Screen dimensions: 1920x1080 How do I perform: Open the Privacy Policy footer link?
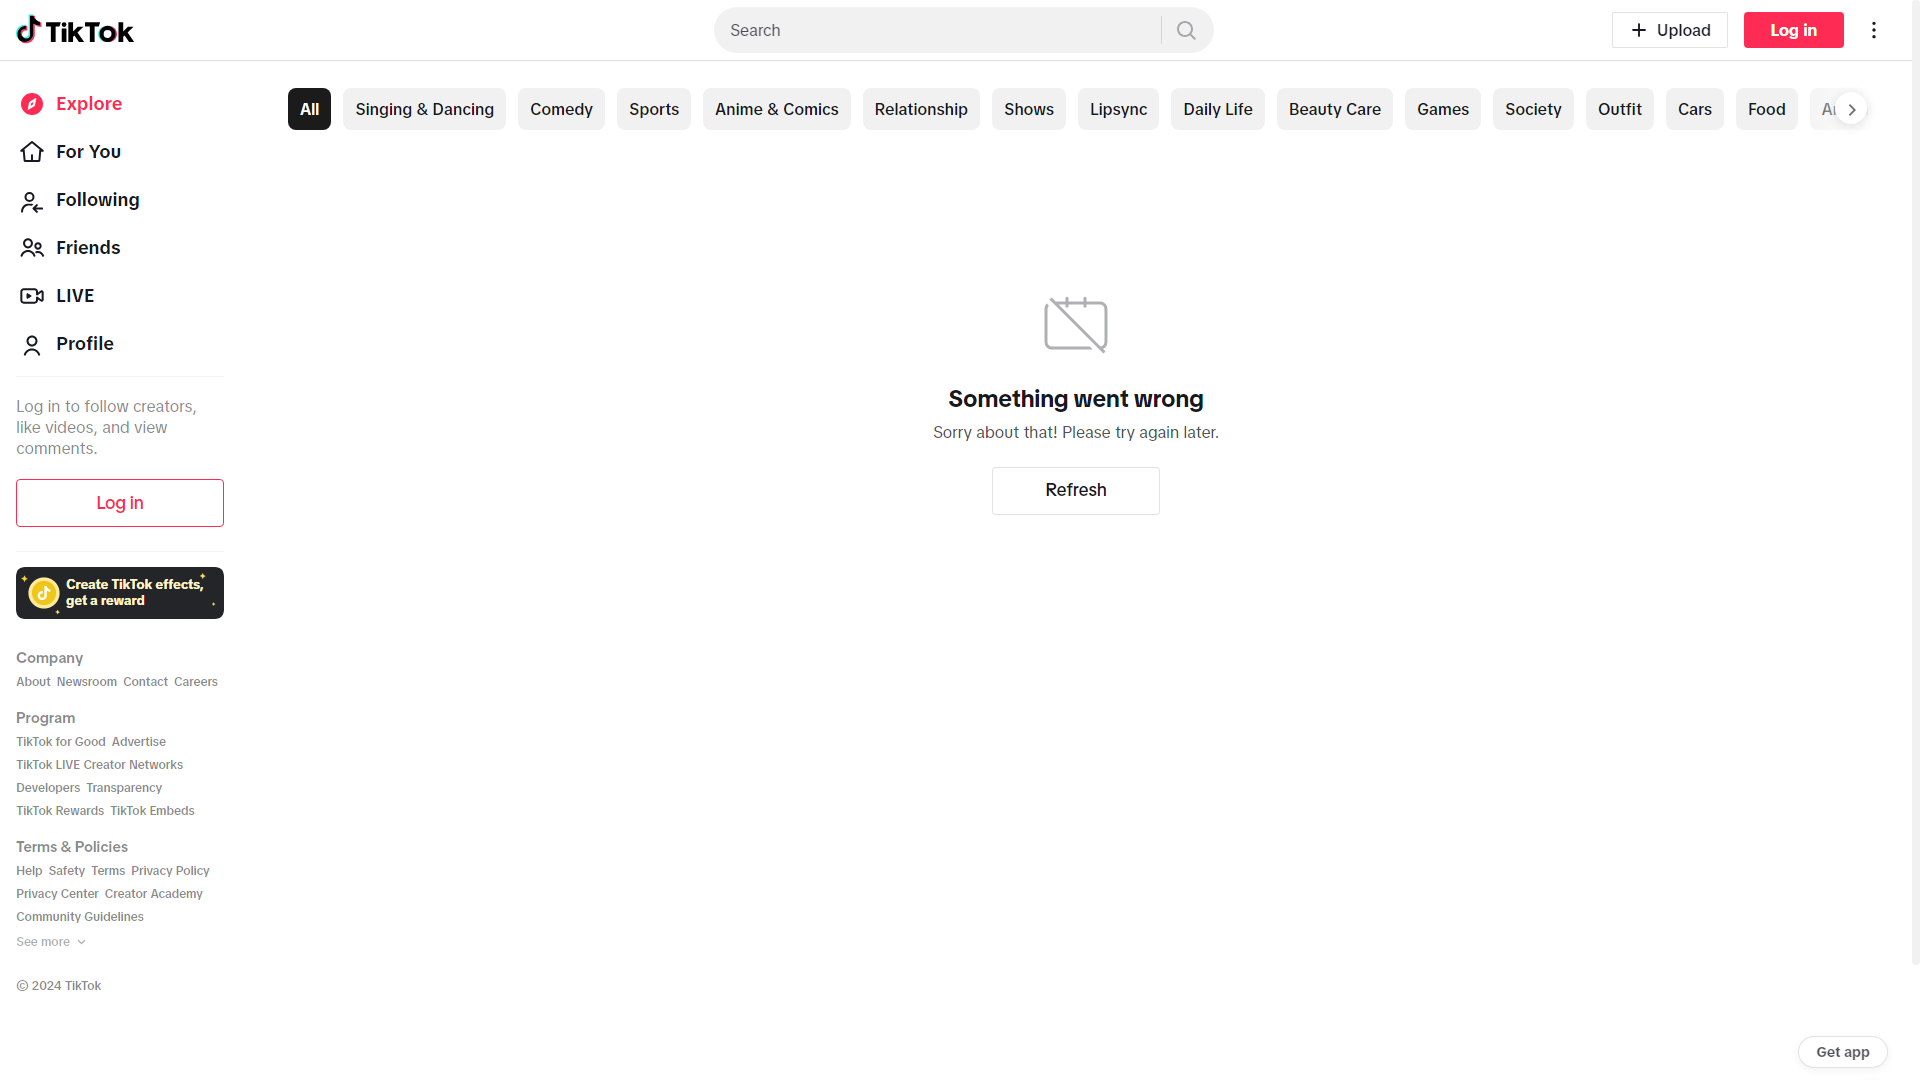[170, 871]
